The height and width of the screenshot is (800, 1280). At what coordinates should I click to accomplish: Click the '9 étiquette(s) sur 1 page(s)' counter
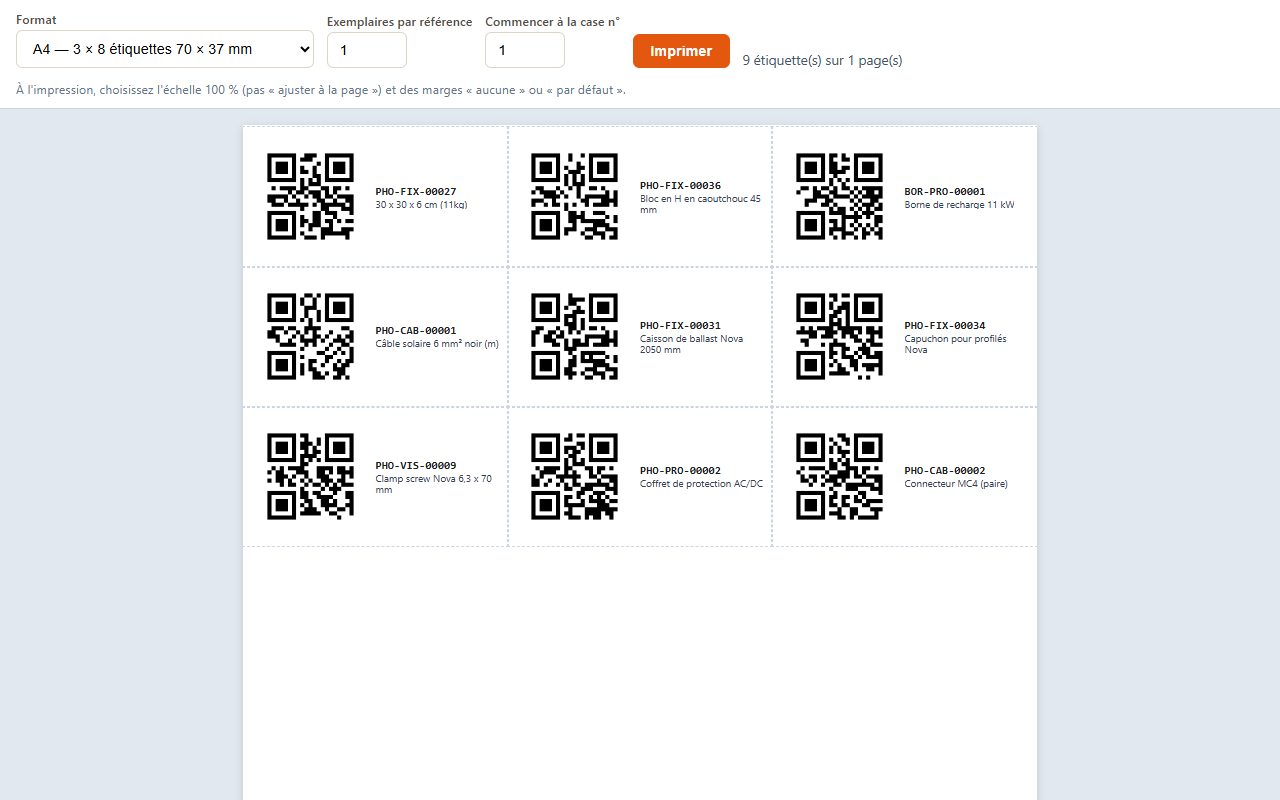[823, 60]
